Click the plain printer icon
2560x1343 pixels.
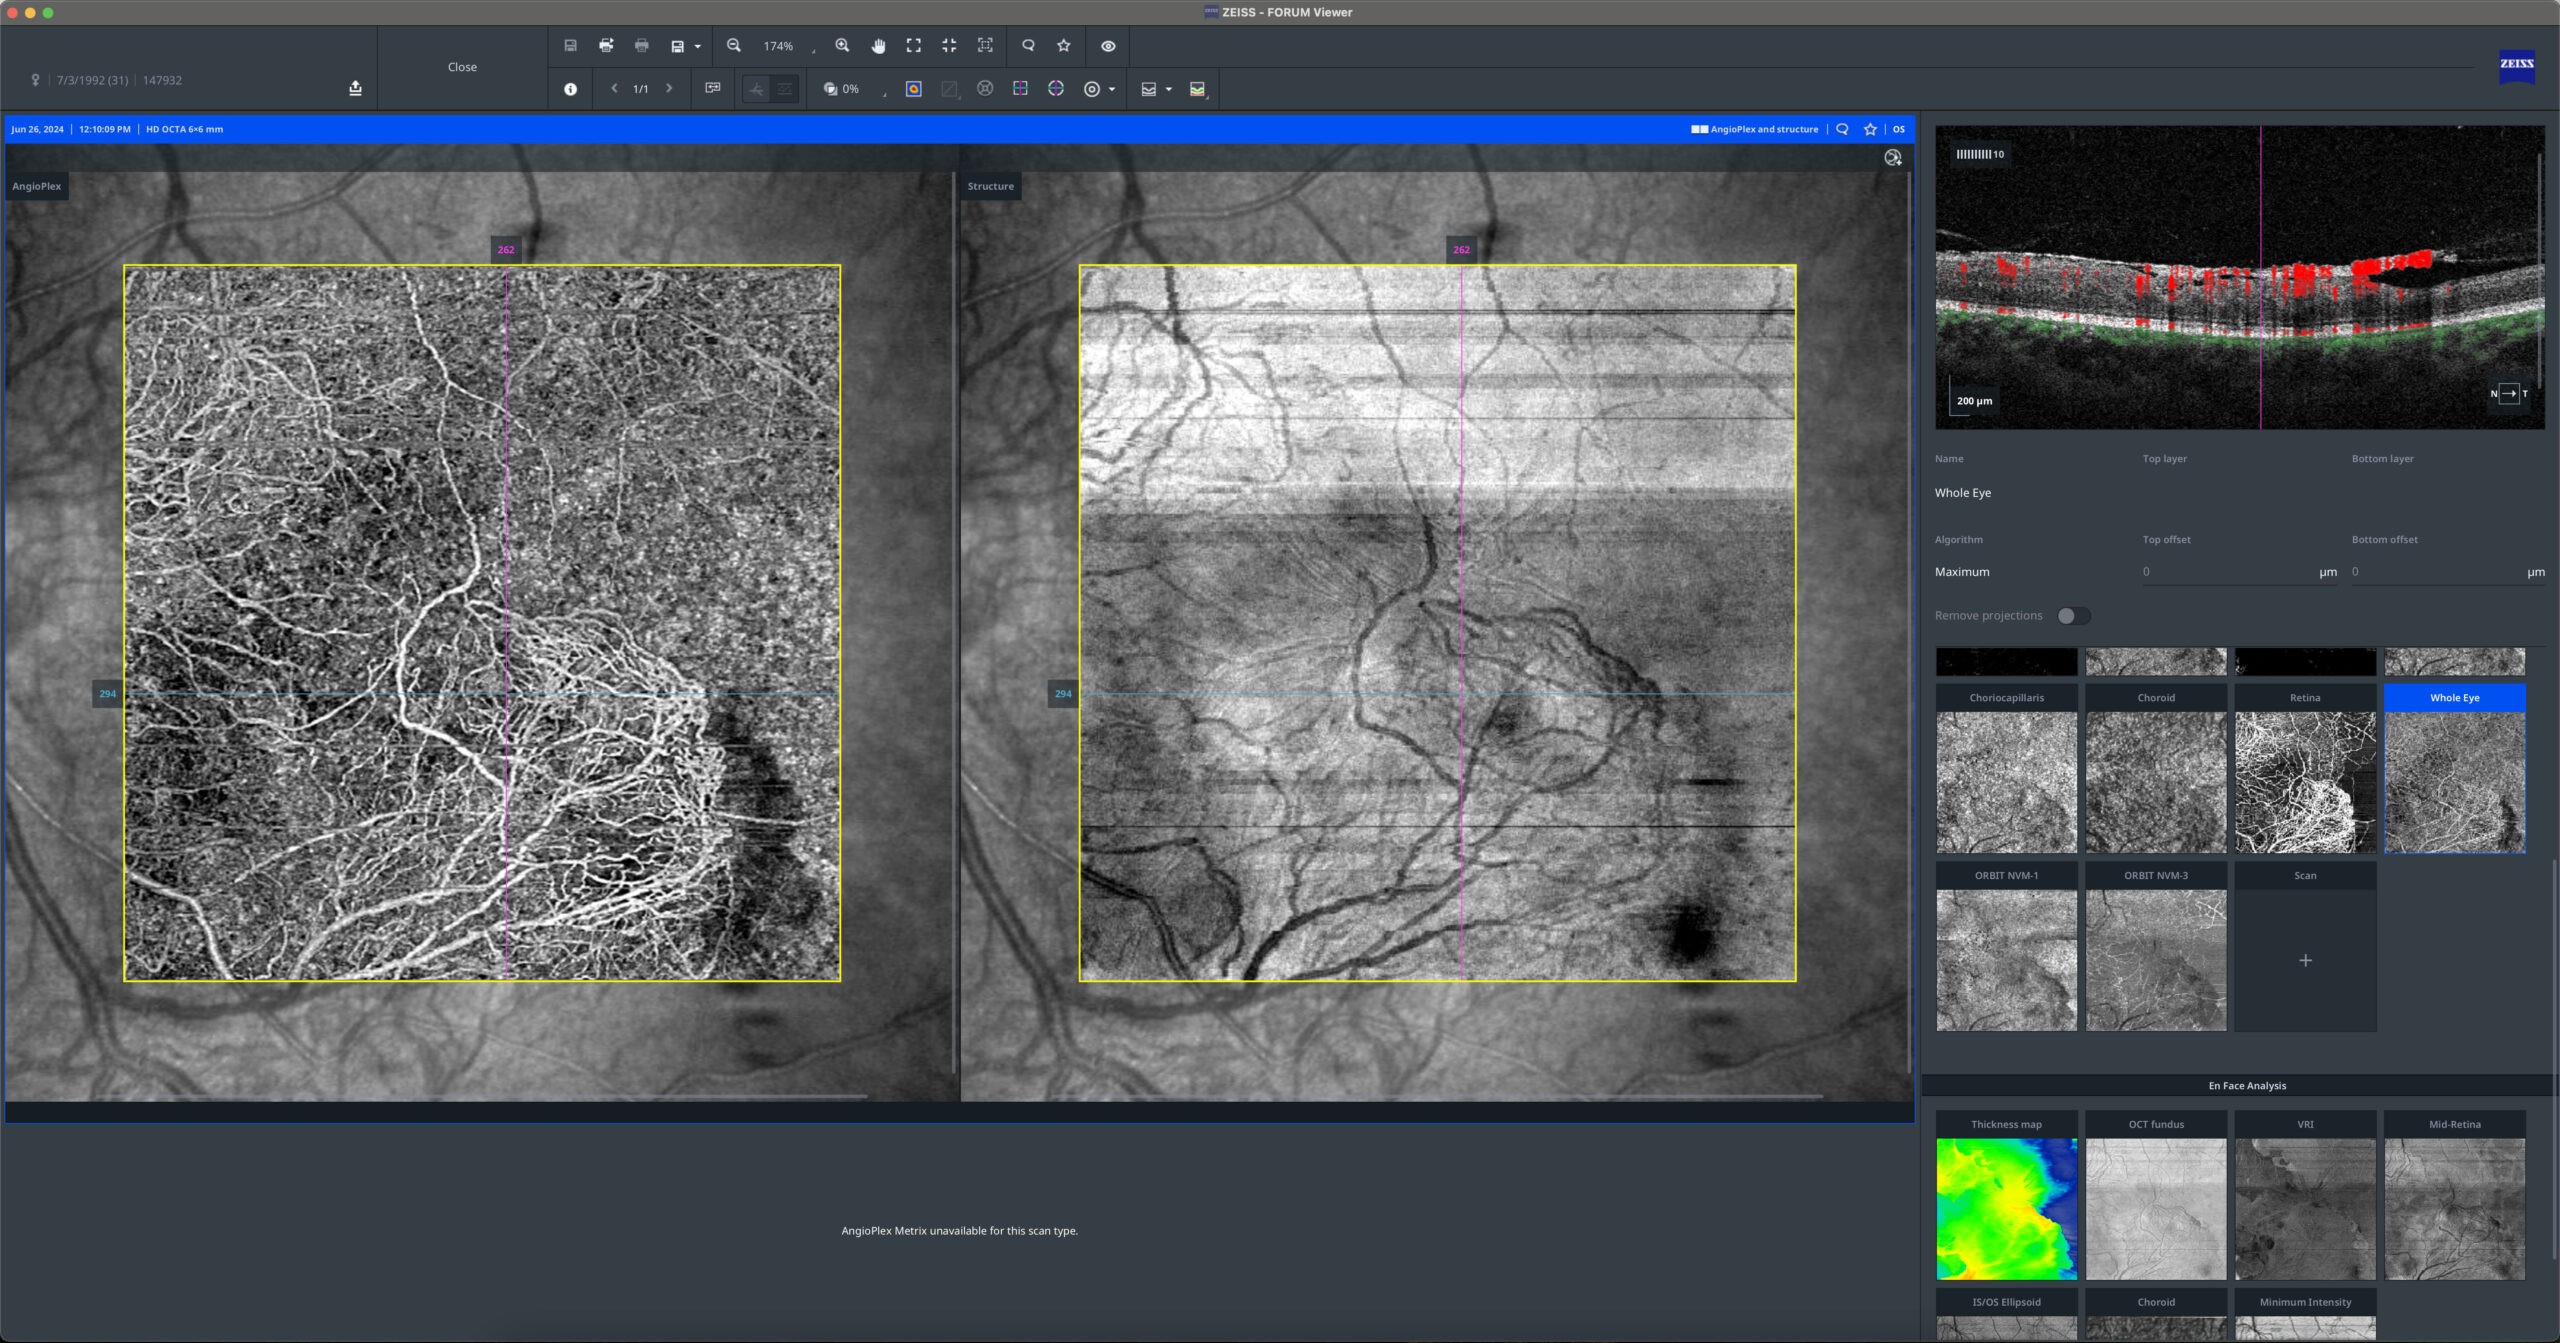point(642,46)
